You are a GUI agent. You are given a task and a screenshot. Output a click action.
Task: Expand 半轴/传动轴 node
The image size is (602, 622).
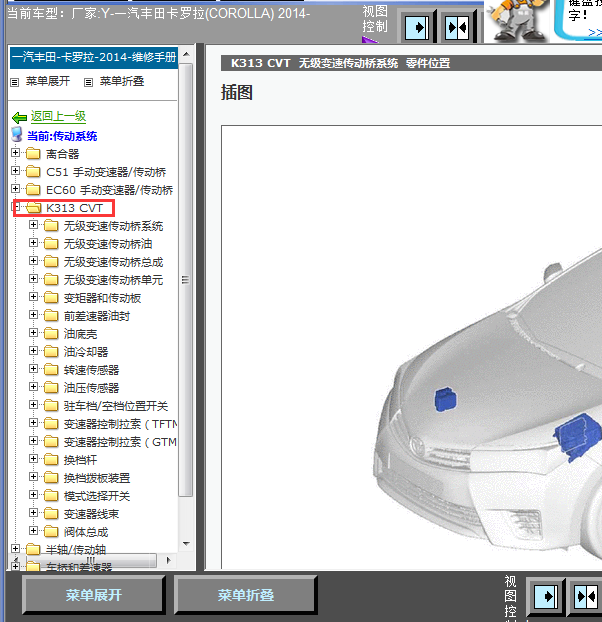(x=15, y=549)
